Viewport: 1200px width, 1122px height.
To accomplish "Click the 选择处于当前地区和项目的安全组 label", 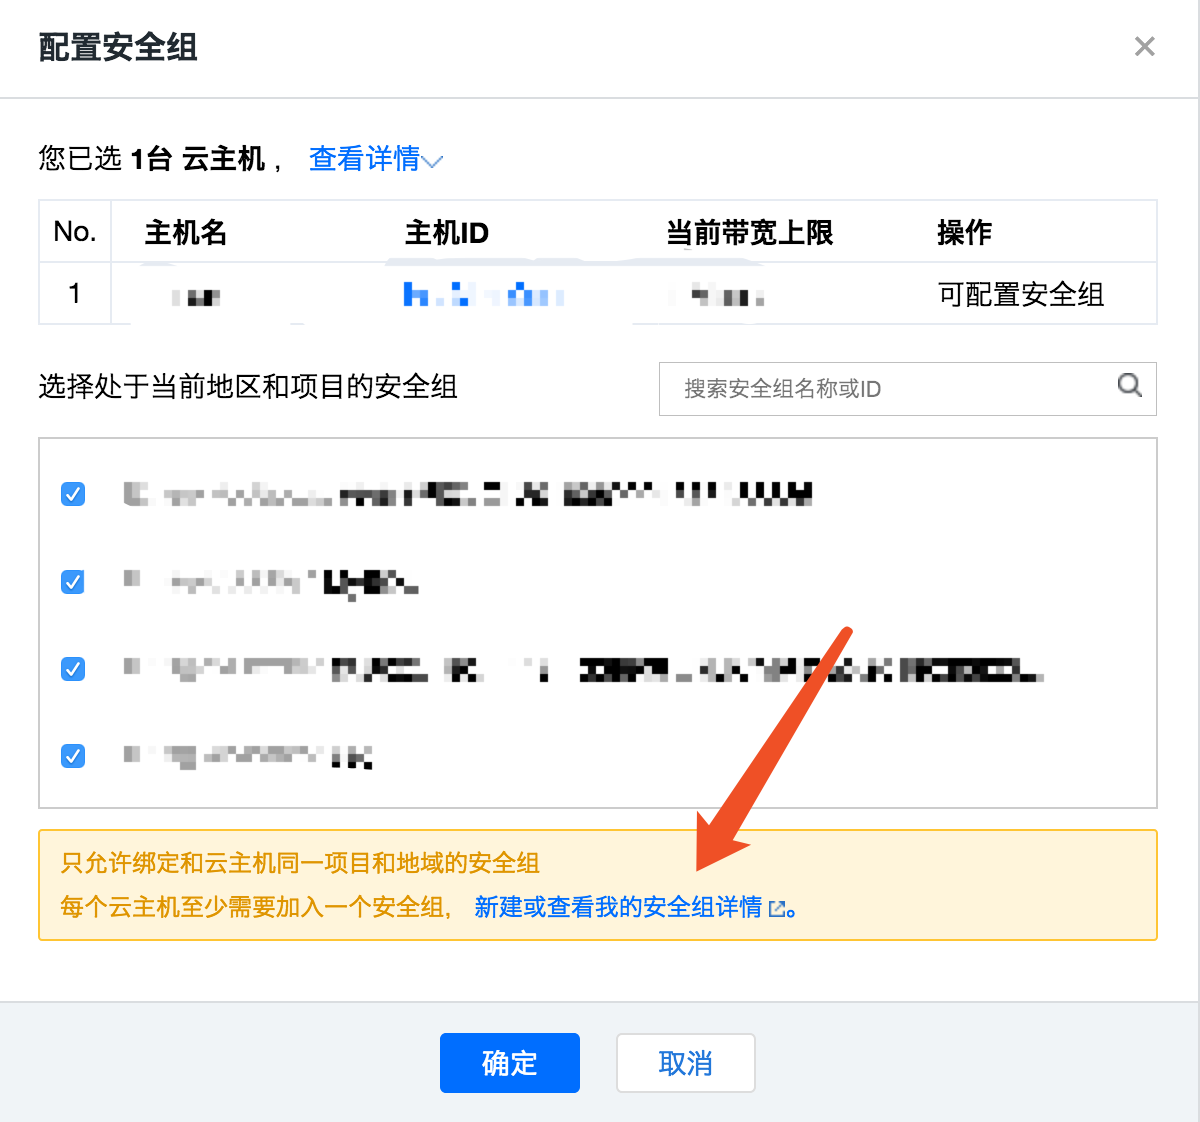I will click(248, 387).
